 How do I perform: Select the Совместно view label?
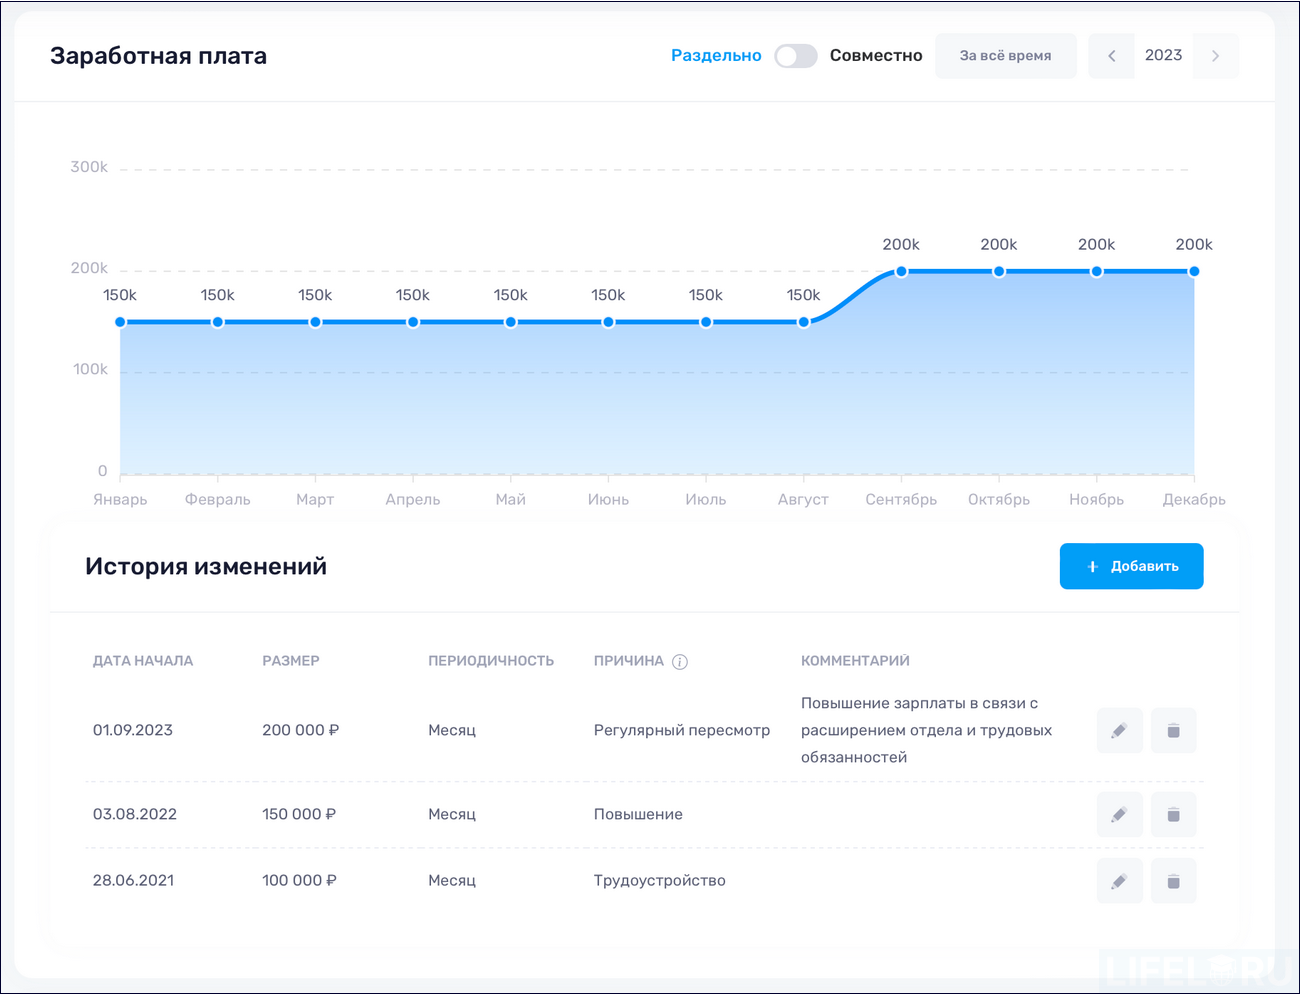(x=875, y=56)
